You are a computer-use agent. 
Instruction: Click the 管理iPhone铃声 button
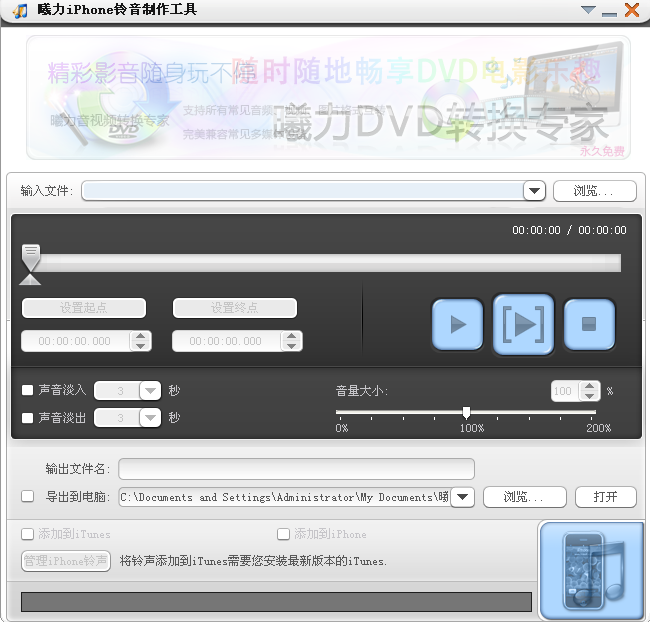click(x=66, y=561)
